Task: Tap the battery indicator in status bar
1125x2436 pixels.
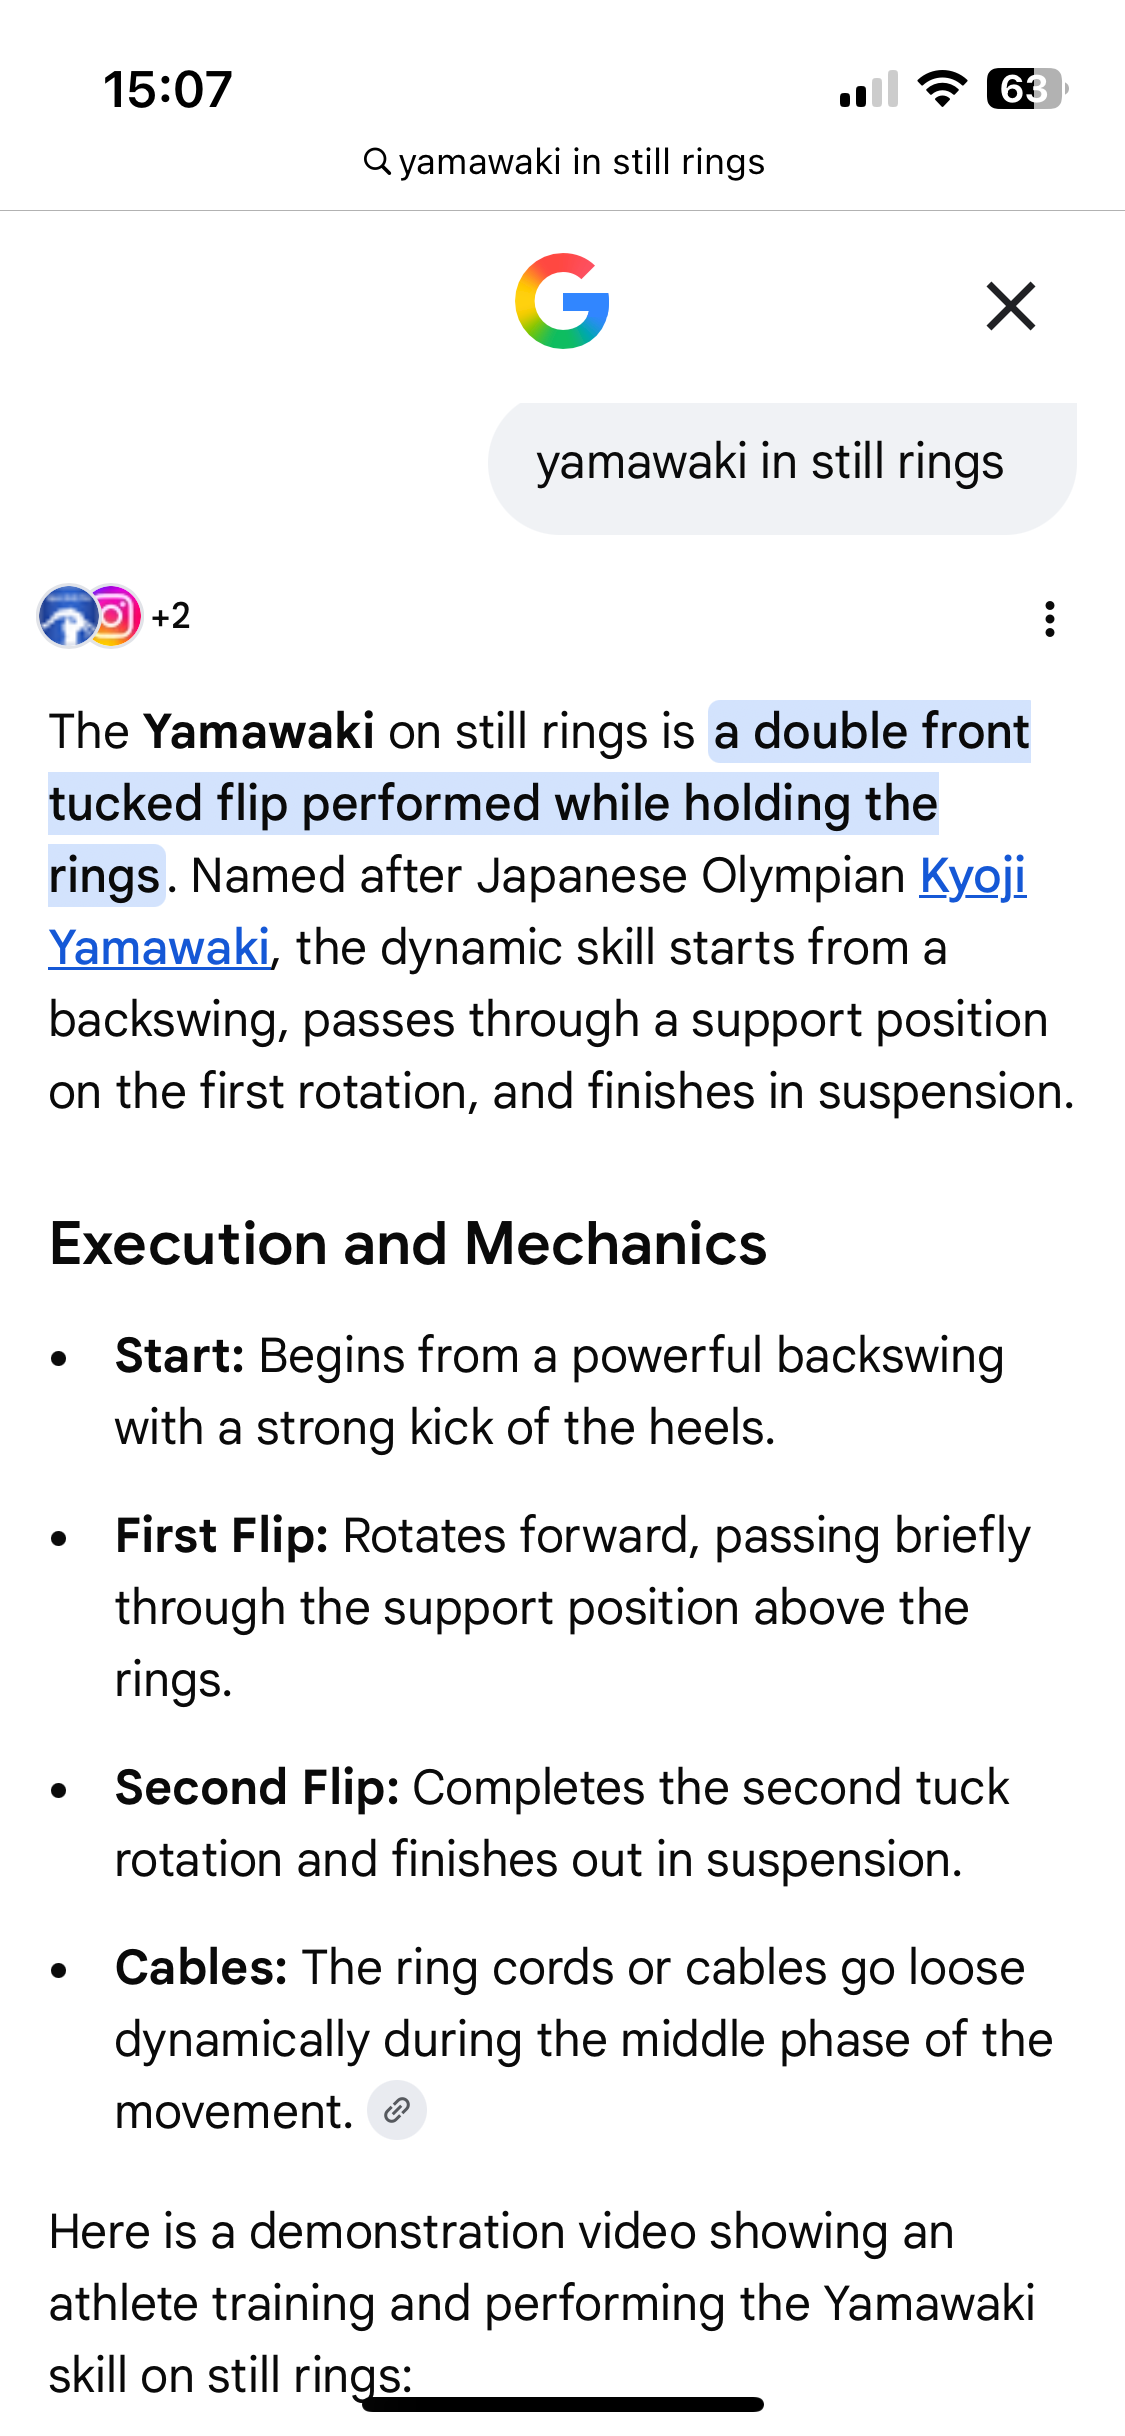Action: point(1027,89)
